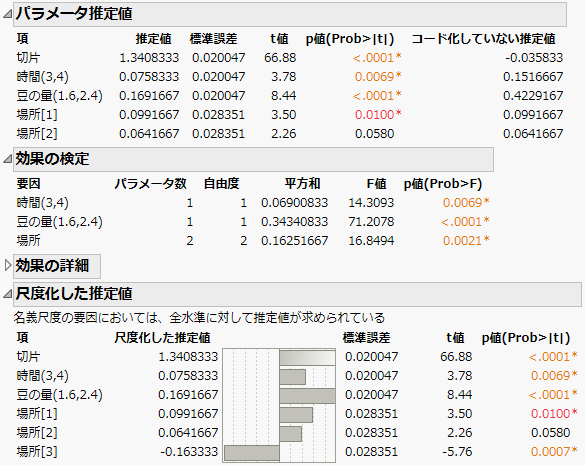This screenshot has width=585, height=465.
Task: Click 標準誤差 header in scaled estimates table
Action: tap(366, 338)
